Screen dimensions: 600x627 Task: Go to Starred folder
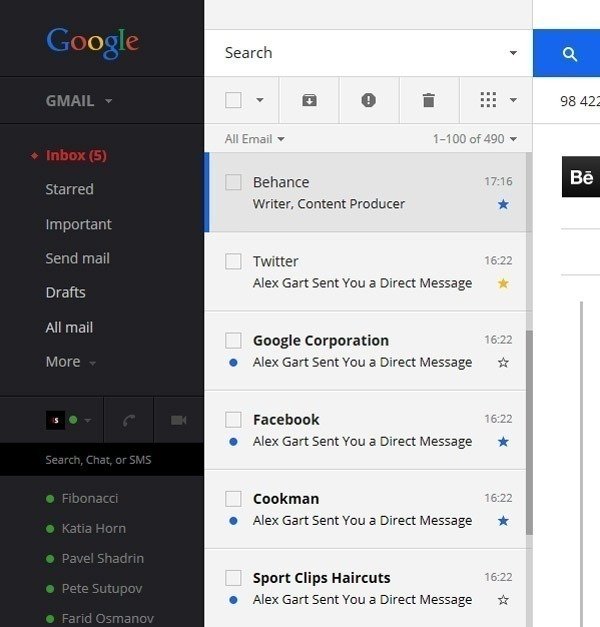click(x=70, y=189)
